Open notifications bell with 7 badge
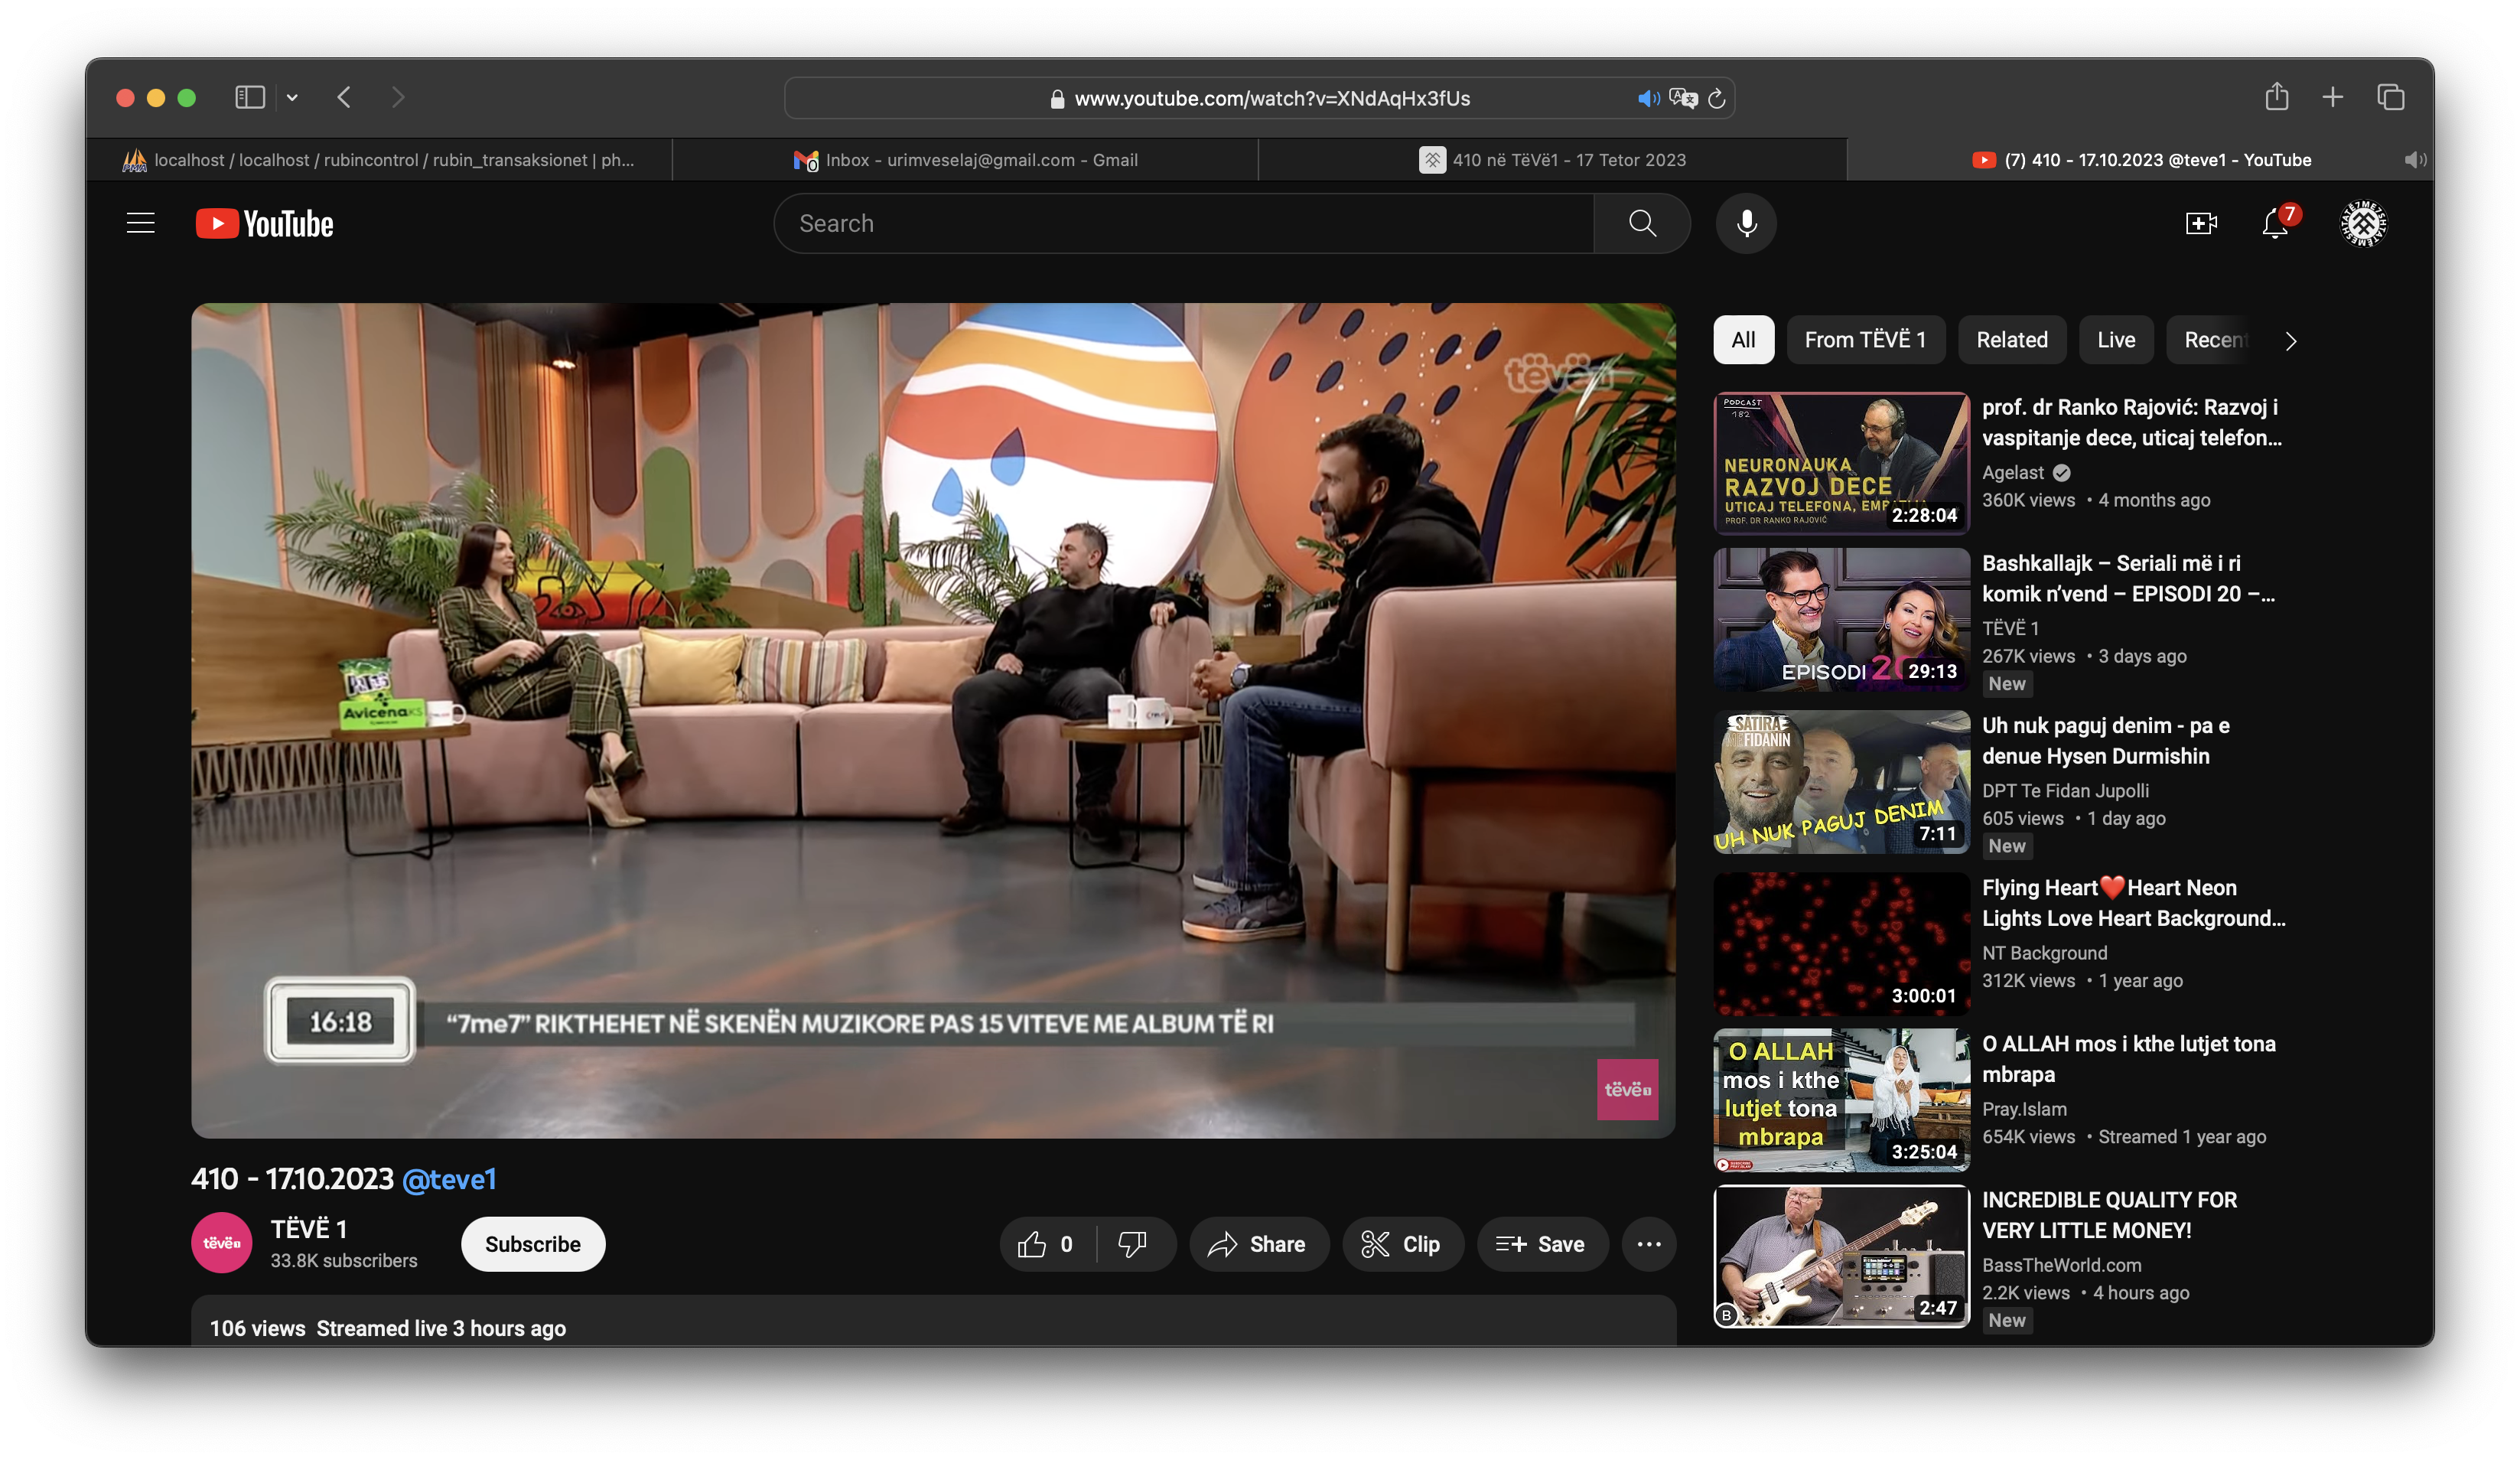 (2275, 223)
